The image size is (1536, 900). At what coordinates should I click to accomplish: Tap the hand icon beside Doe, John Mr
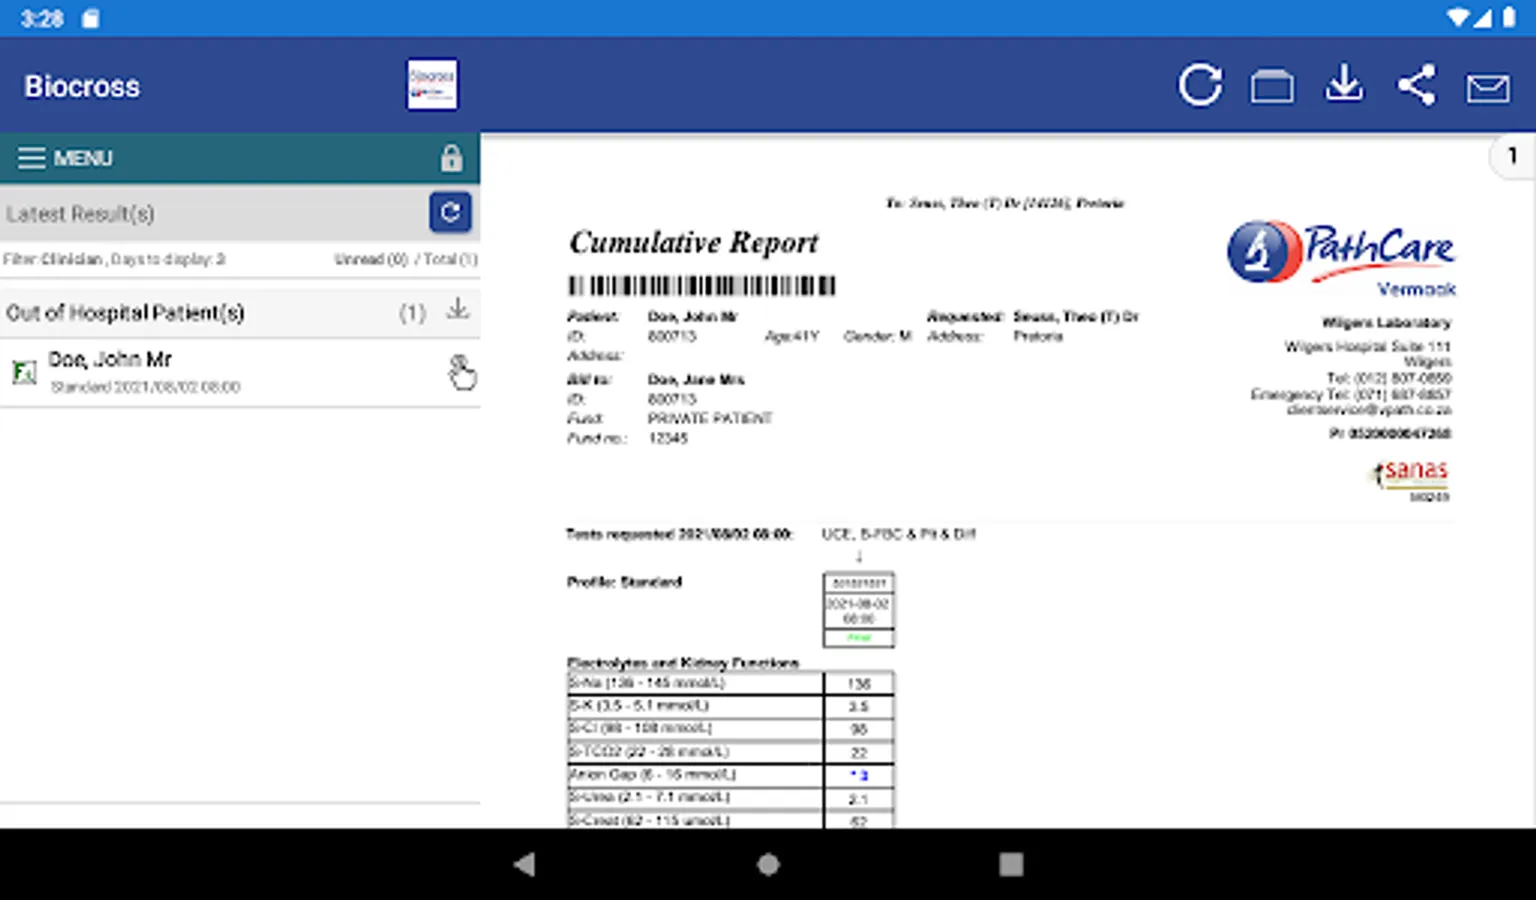[461, 372]
